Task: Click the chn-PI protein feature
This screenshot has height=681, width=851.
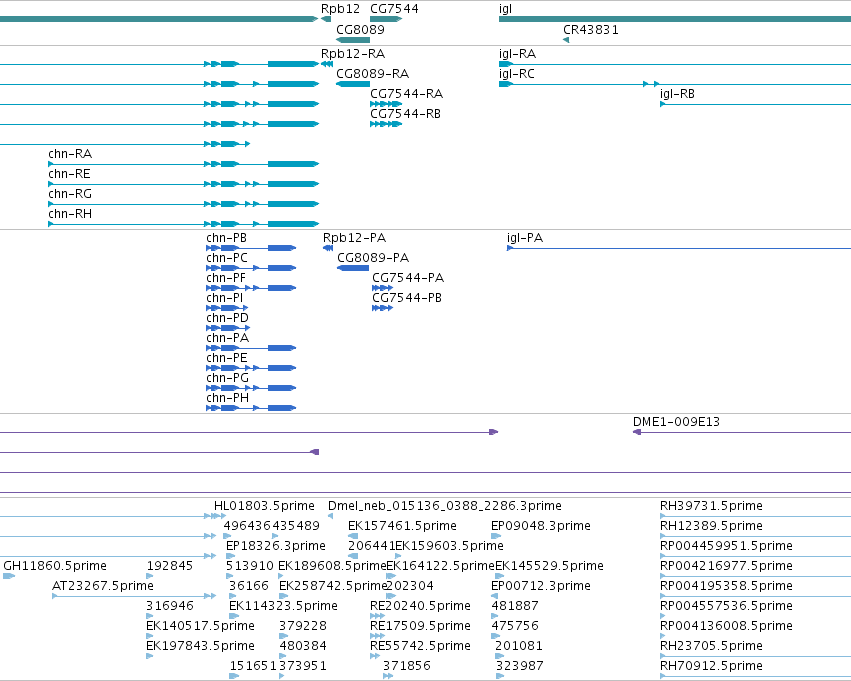Action: tap(227, 308)
